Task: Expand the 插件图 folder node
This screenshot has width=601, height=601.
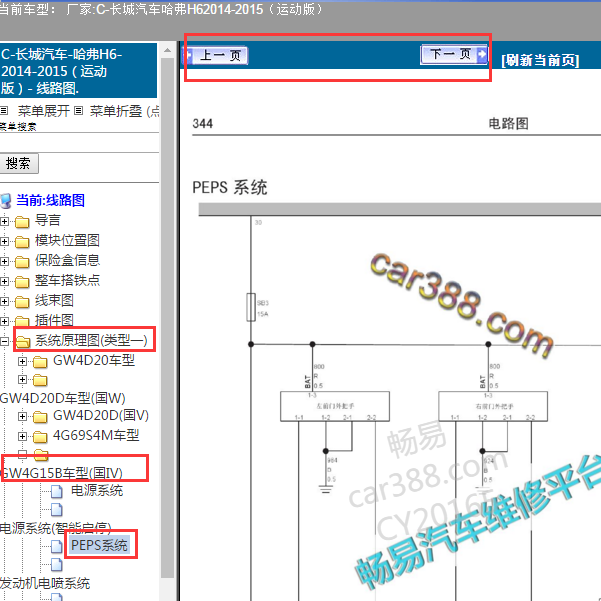Action: (4, 321)
